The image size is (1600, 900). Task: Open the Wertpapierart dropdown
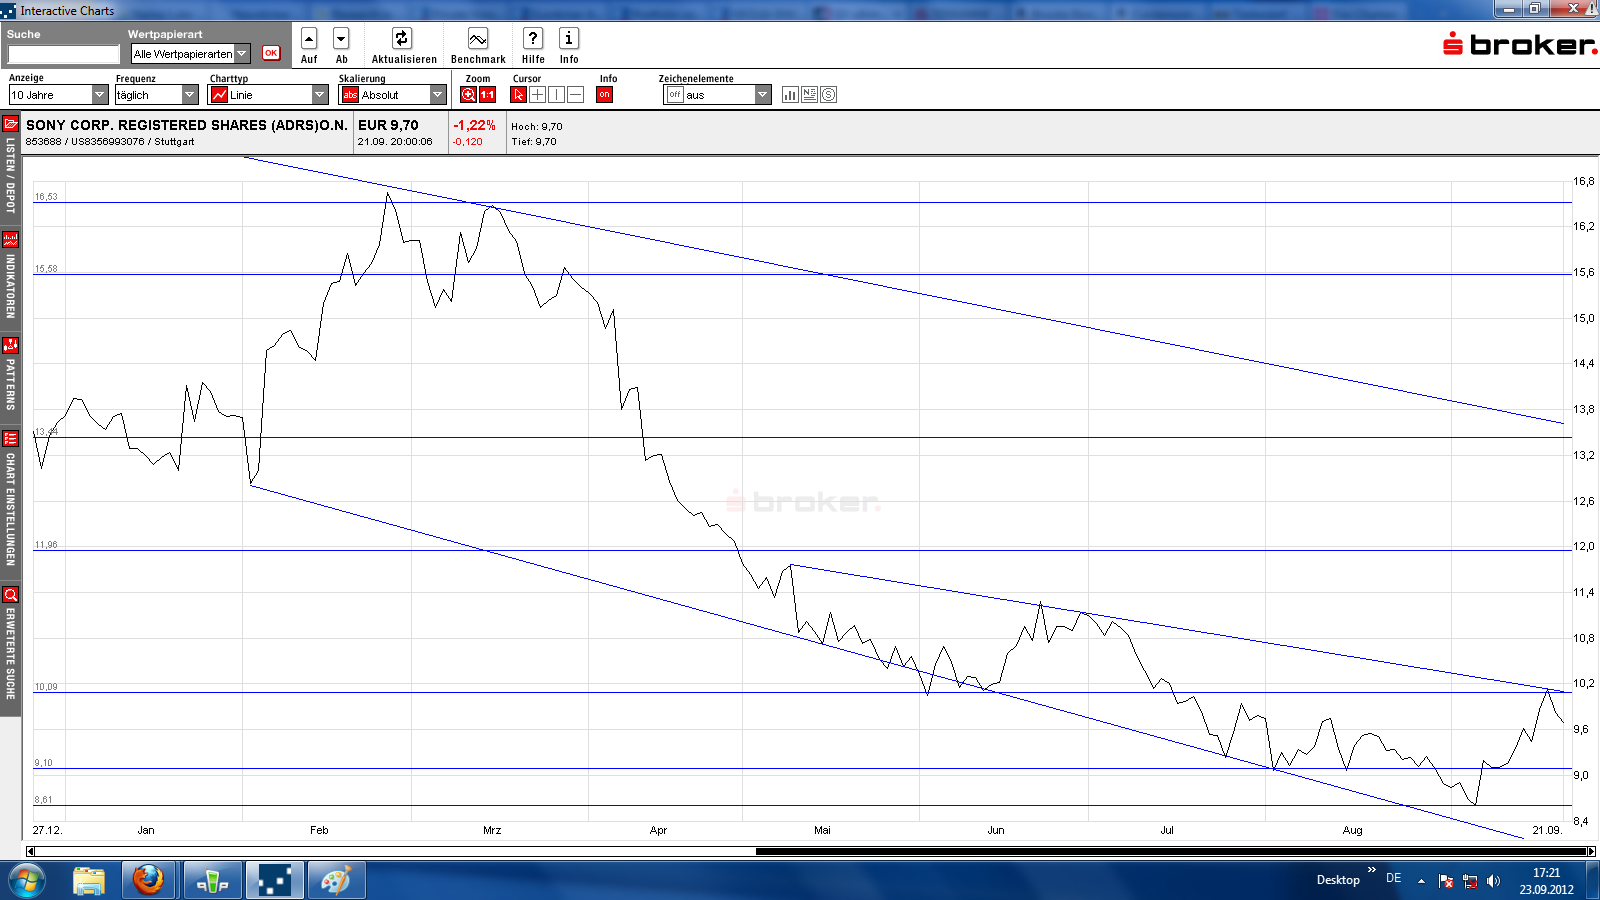click(x=191, y=54)
